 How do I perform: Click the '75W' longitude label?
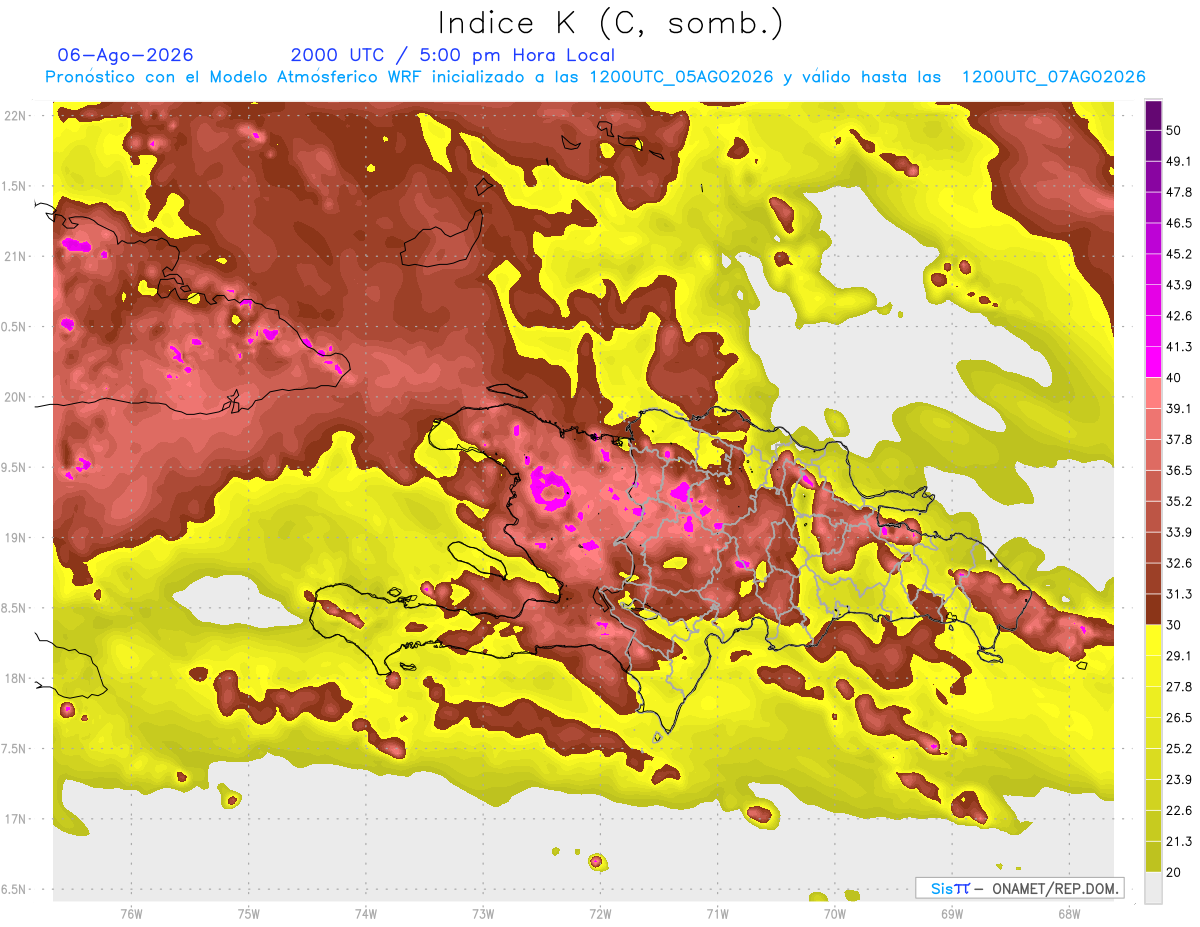click(x=249, y=913)
